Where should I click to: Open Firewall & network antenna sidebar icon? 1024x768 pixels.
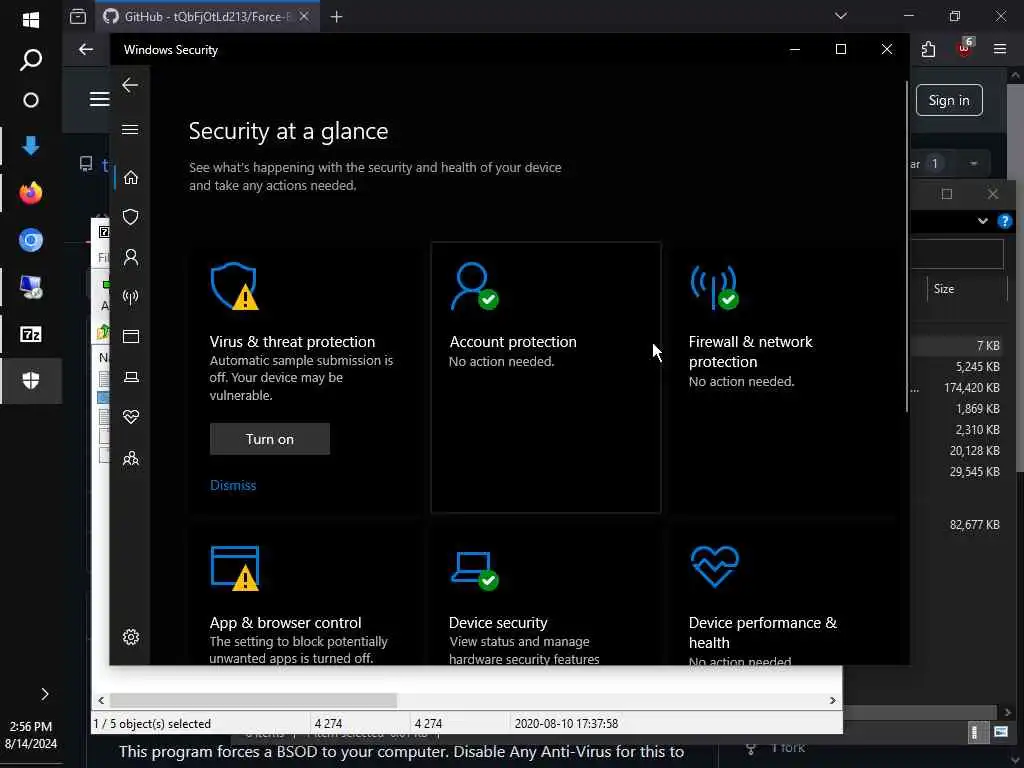point(131,297)
